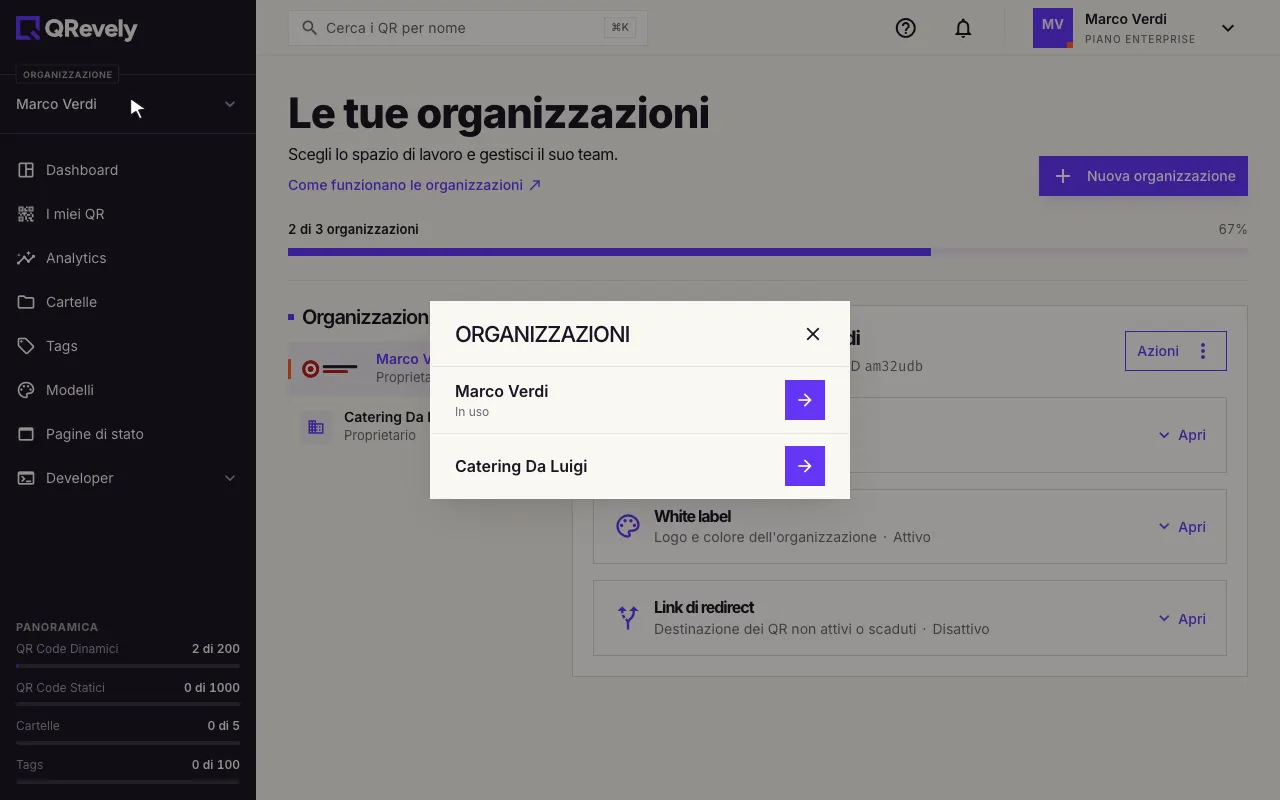Open Pagine di stato menu item
This screenshot has height=800, width=1280.
(x=128, y=434)
